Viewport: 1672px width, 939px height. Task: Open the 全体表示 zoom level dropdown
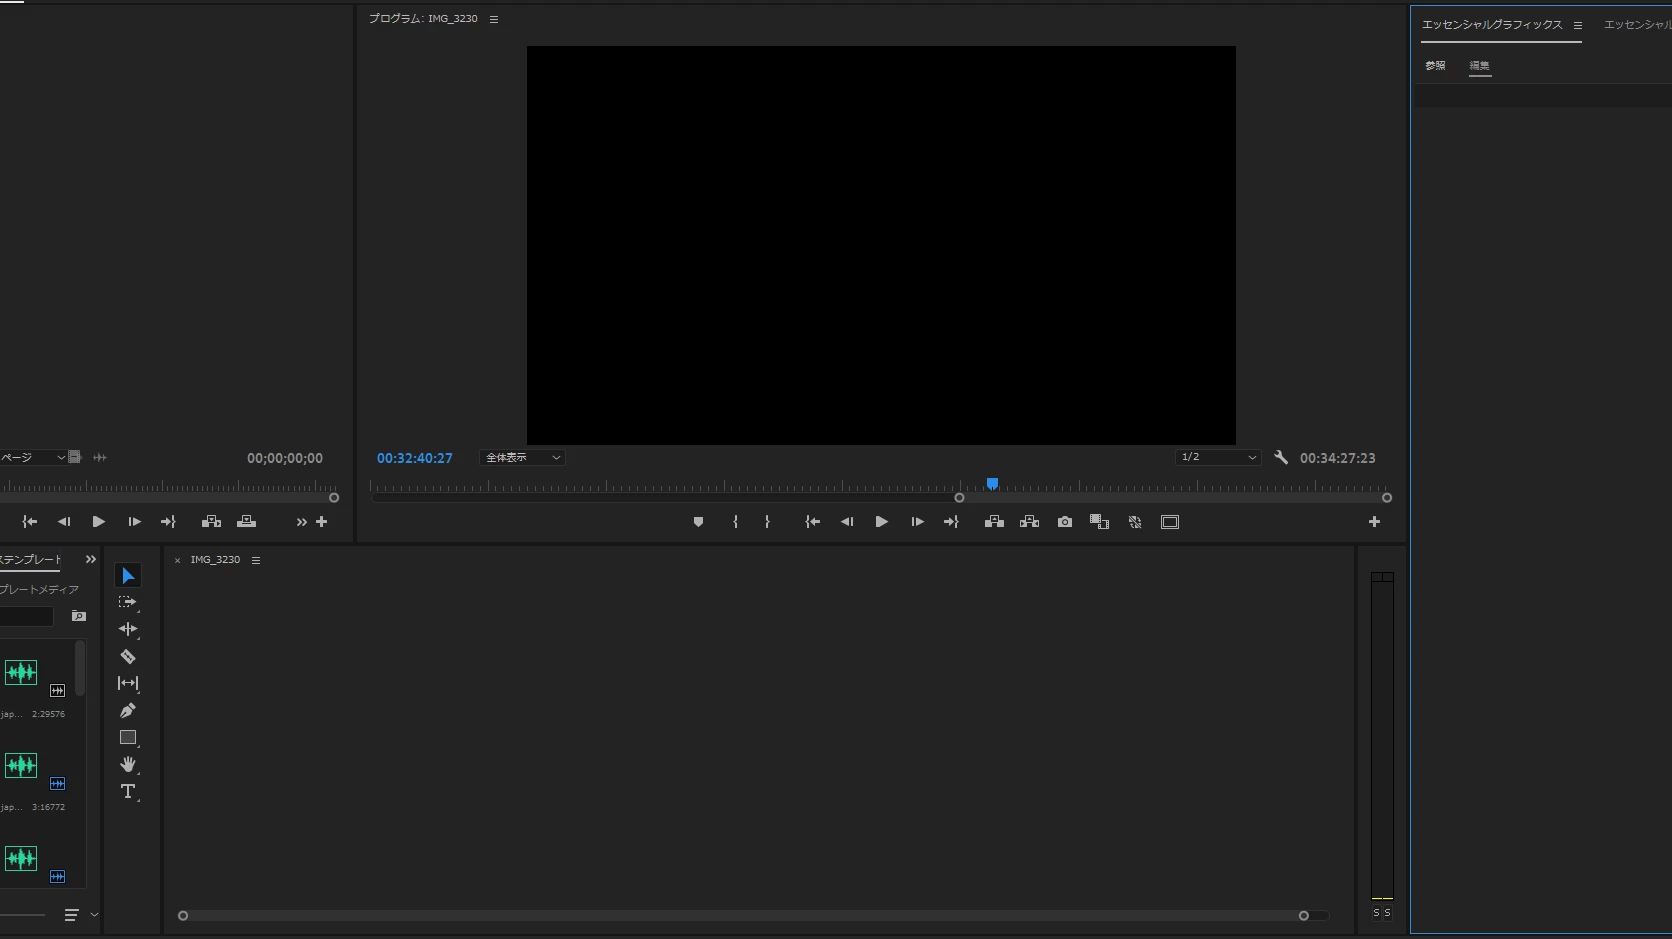point(522,458)
